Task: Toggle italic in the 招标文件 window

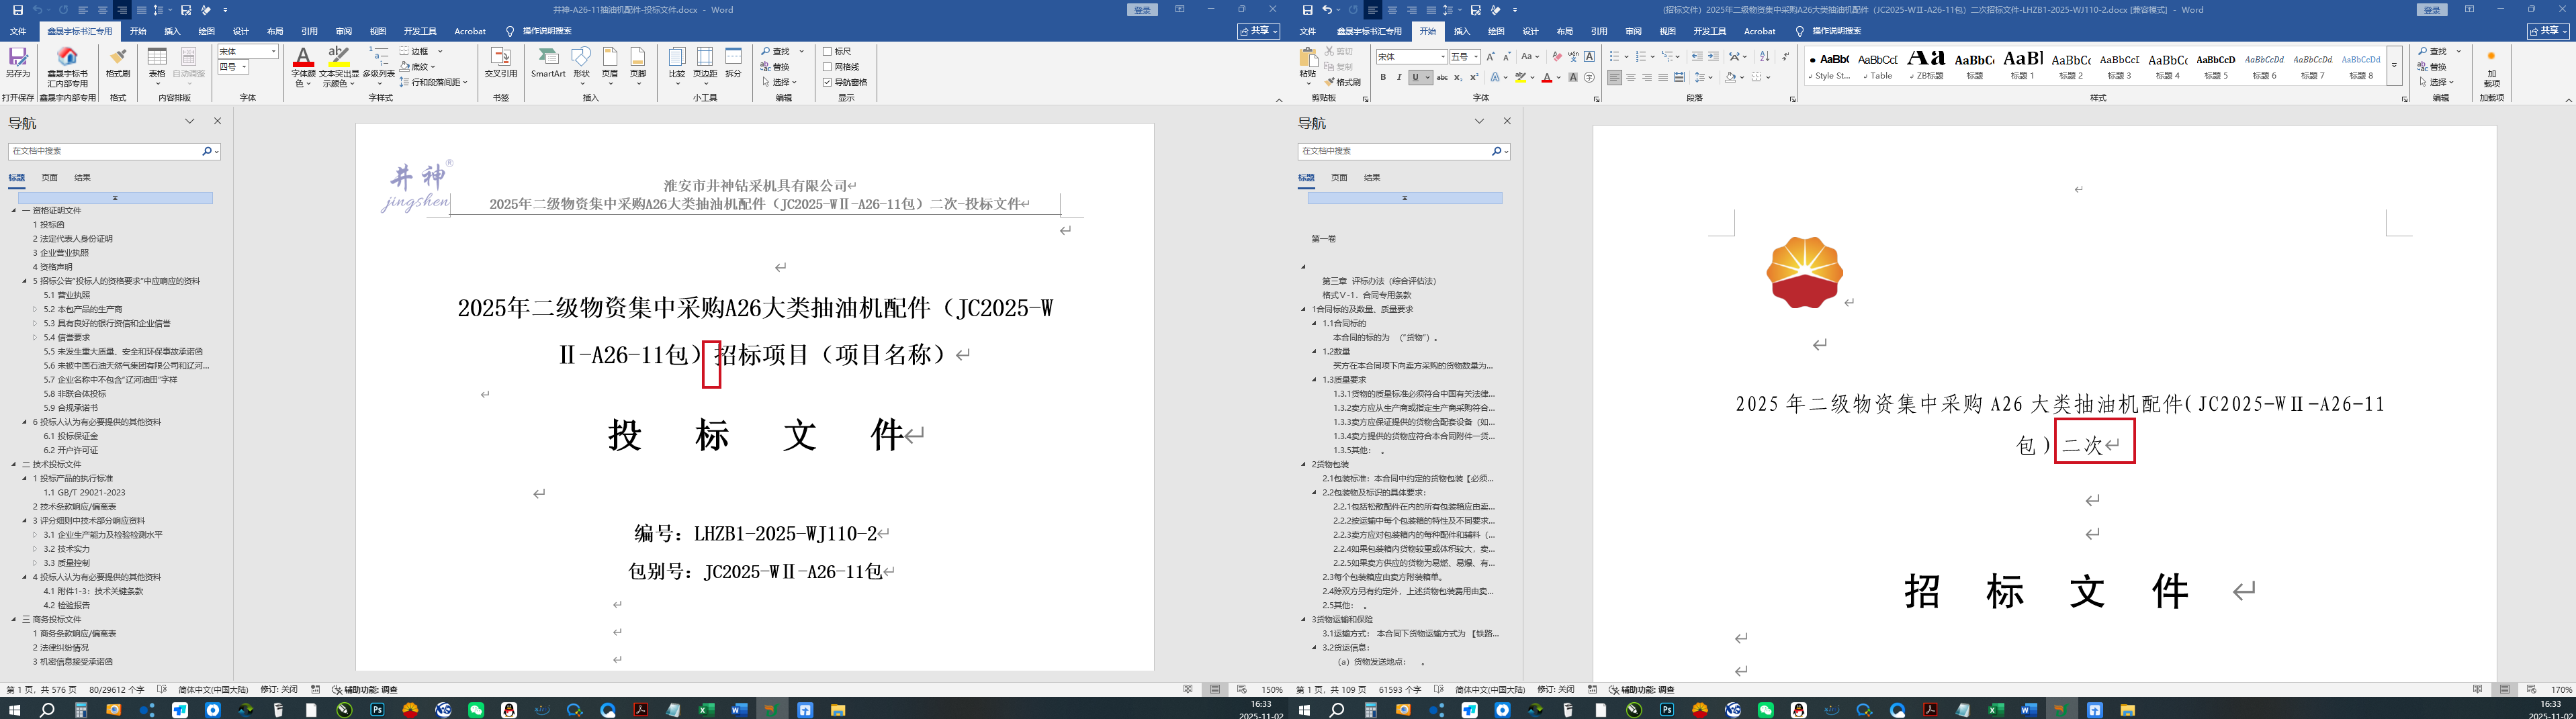Action: click(1399, 77)
